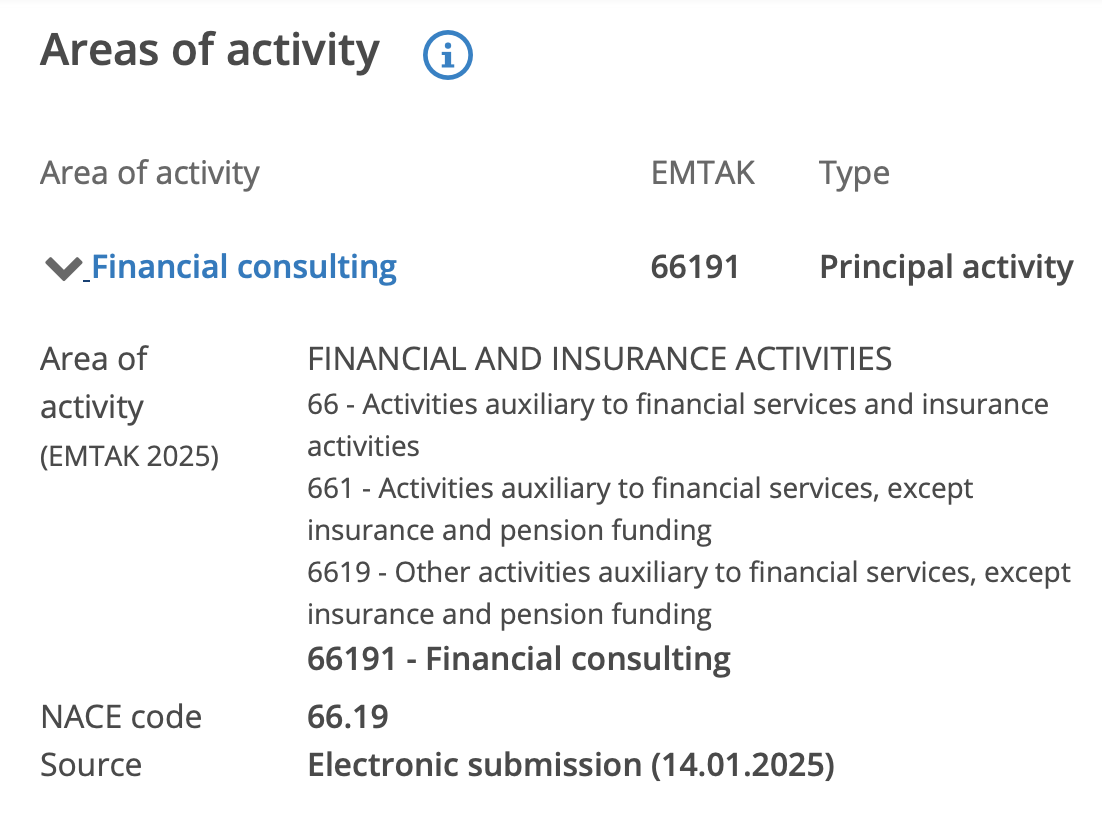1102x818 pixels.
Task: Click the Principal activity type text
Action: point(946,267)
